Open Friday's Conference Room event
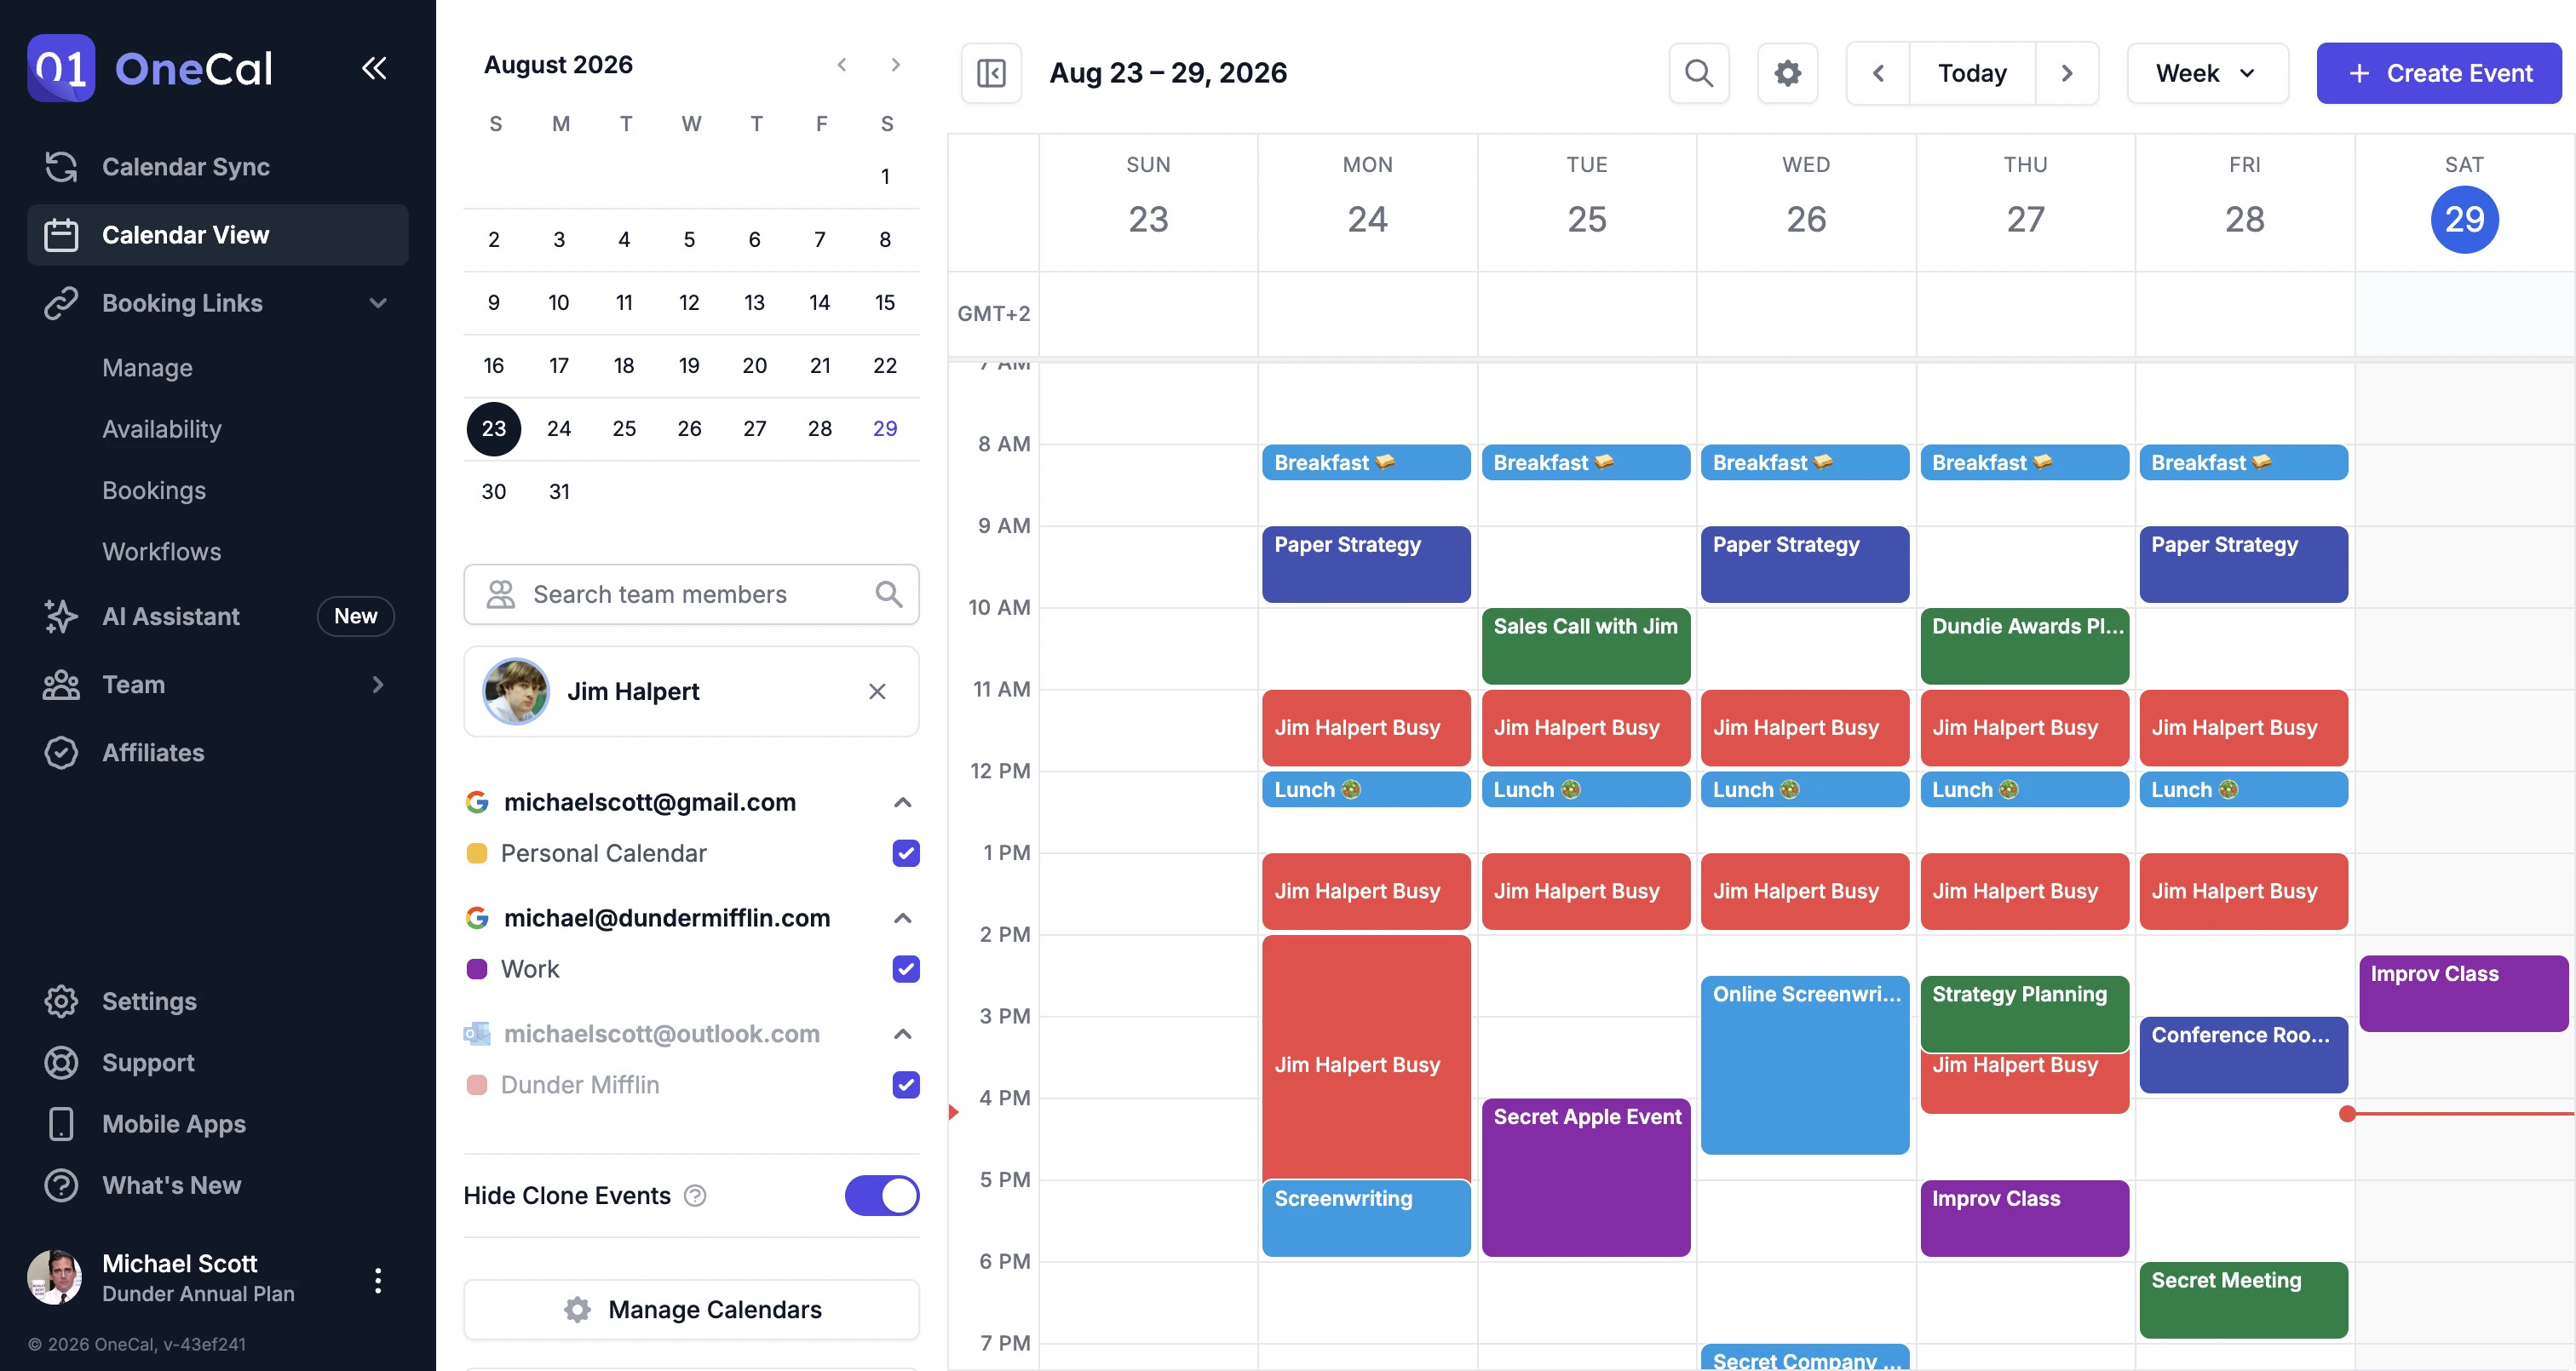Screen dimensions: 2576x1371 pyautogui.click(x=2244, y=1055)
